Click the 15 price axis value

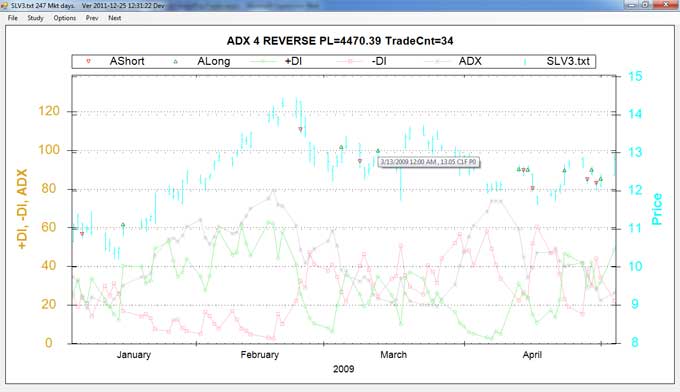click(635, 76)
